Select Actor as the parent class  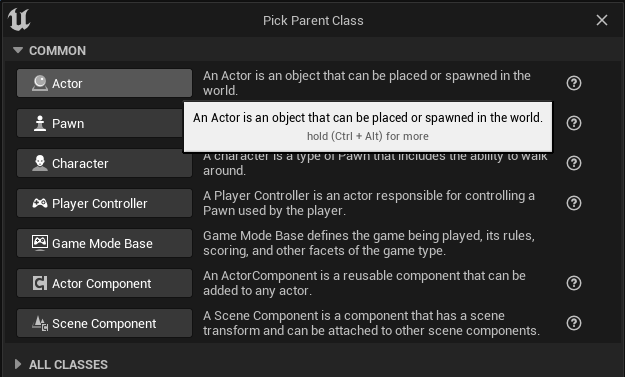[x=104, y=83]
